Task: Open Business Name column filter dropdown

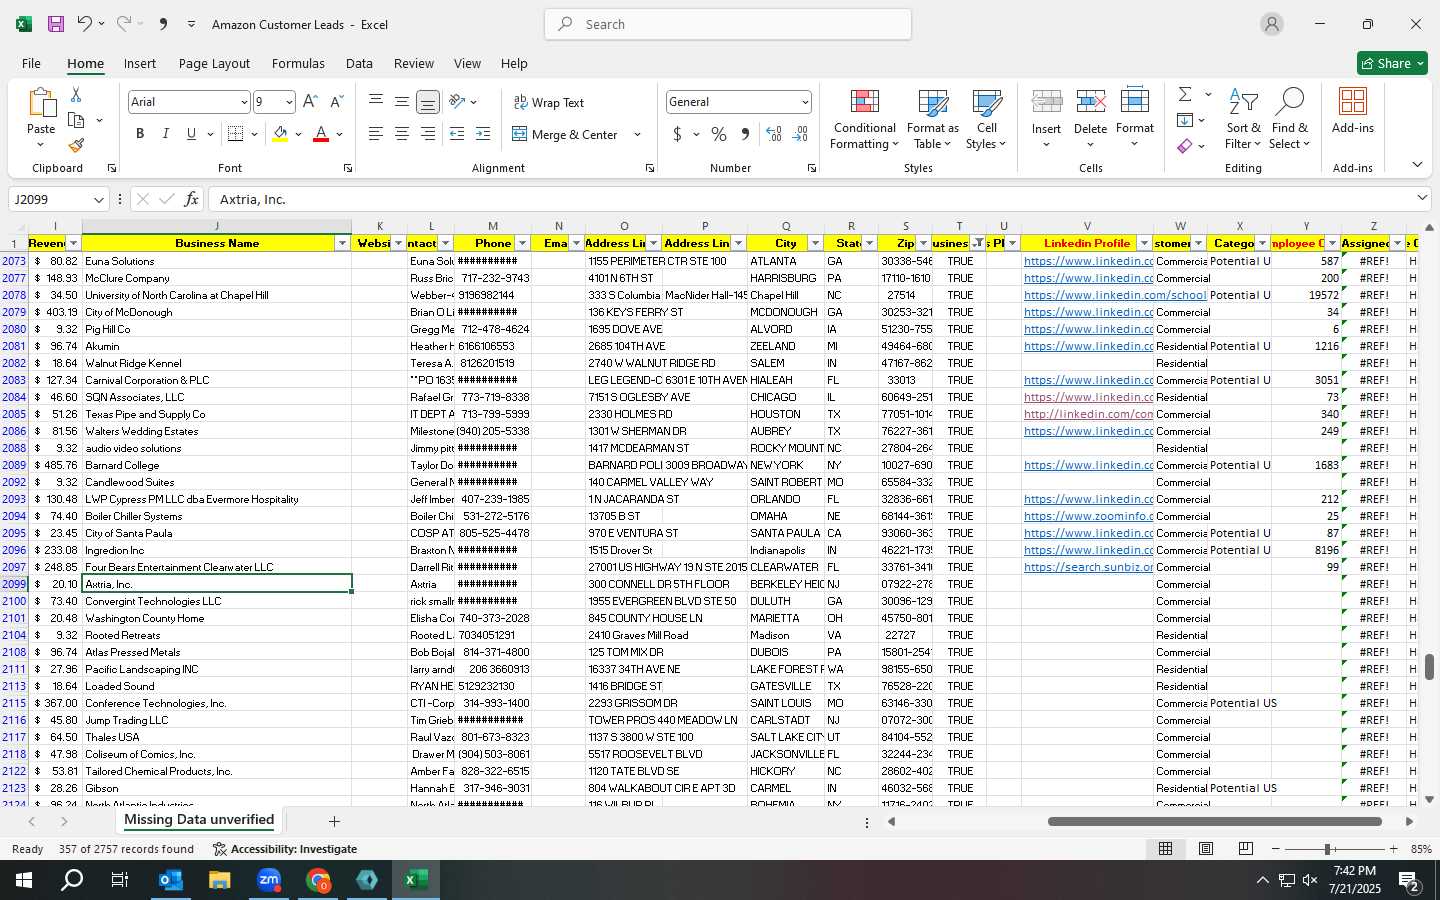Action: click(x=342, y=244)
